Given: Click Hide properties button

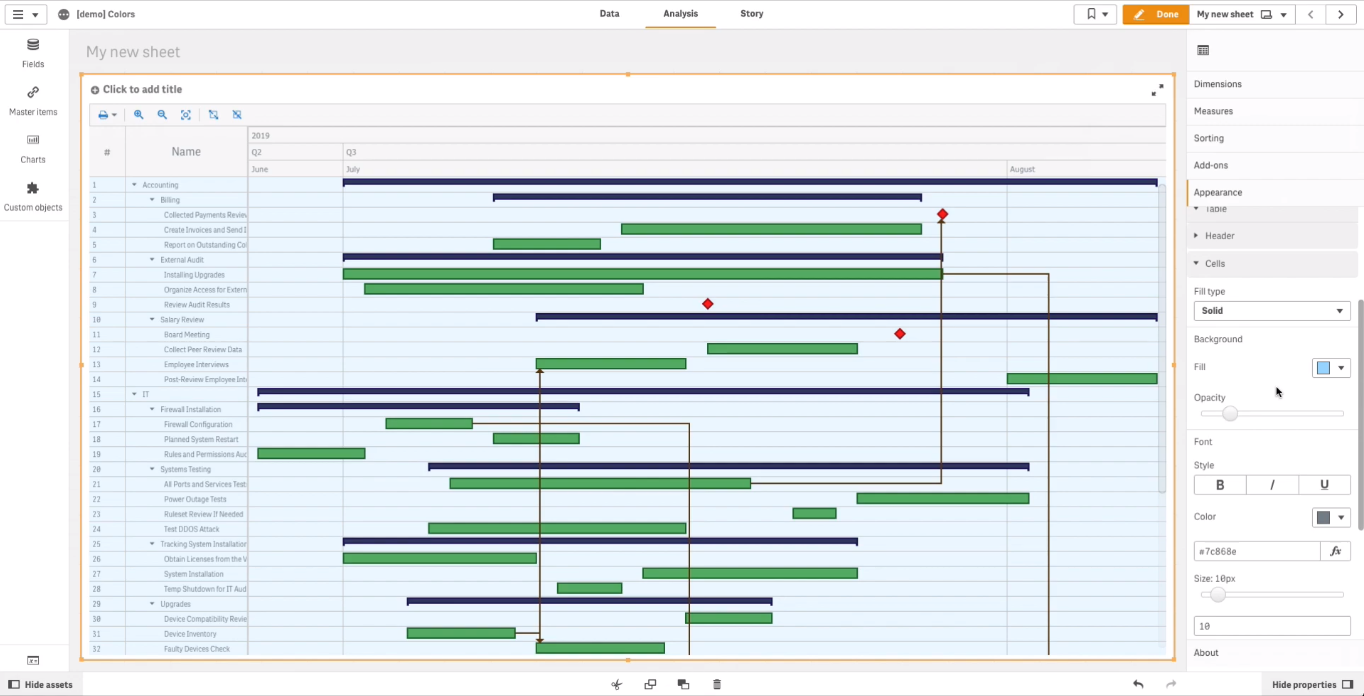Looking at the screenshot, I should click(x=1313, y=685).
